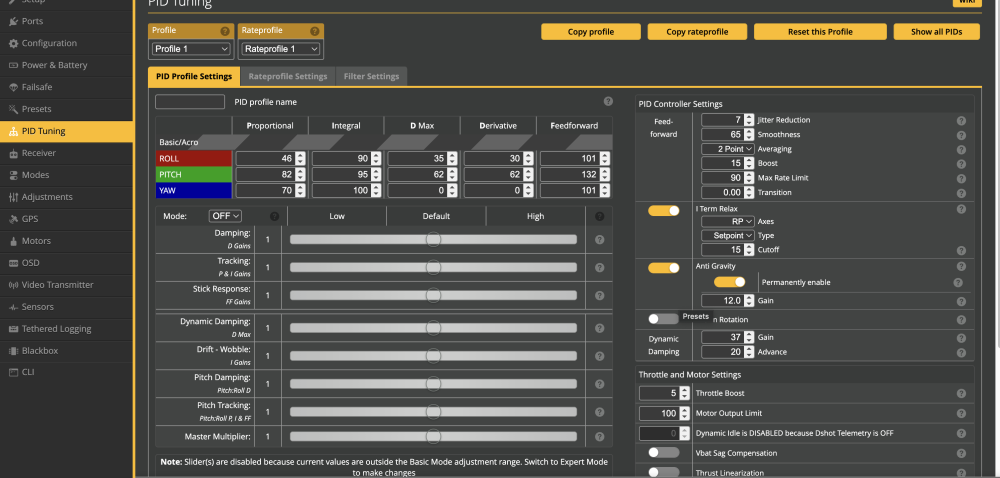Viewport: 1000px width, 478px height.
Task: Click the PID profile name input field
Action: (x=190, y=102)
